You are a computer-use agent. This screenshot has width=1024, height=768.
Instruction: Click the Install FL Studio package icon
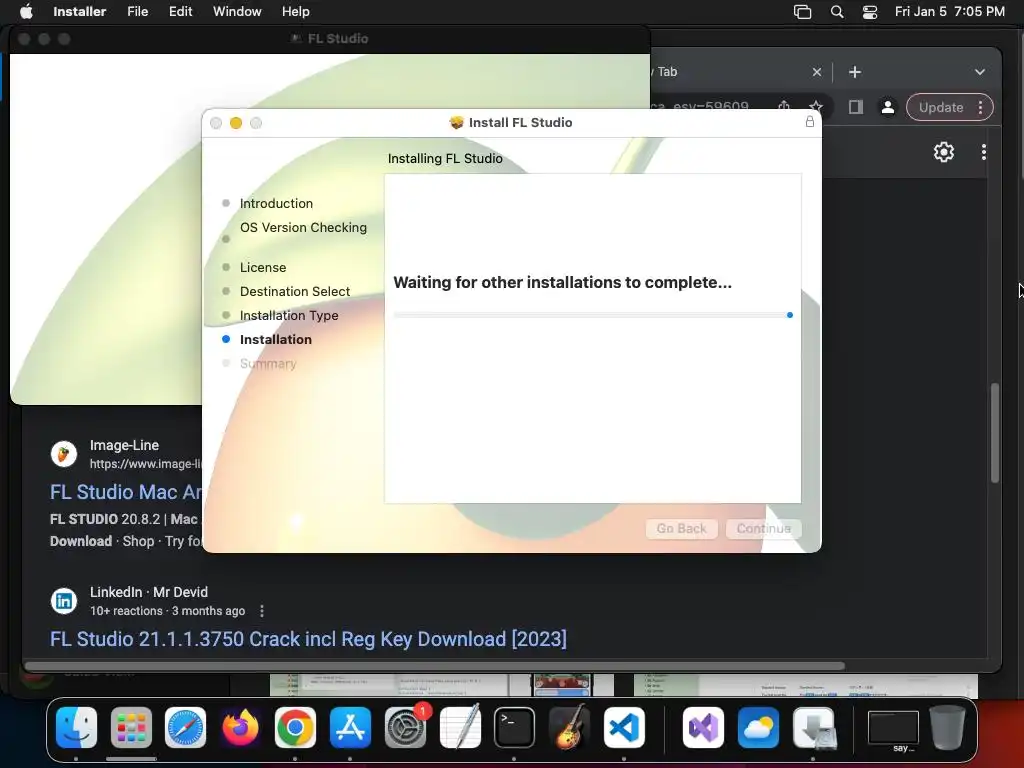[x=456, y=122]
